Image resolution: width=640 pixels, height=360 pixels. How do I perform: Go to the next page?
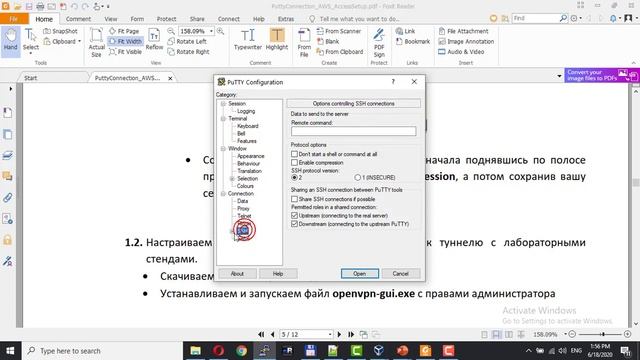coord(339,334)
